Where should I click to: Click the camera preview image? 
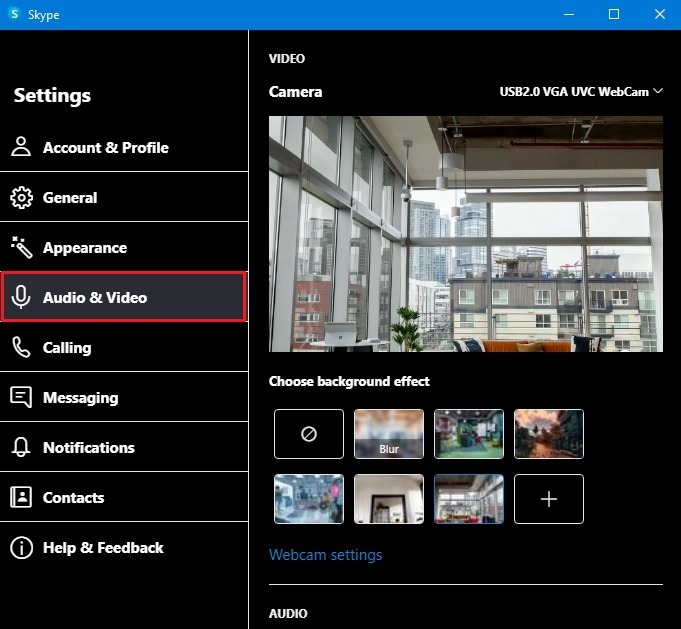[466, 234]
